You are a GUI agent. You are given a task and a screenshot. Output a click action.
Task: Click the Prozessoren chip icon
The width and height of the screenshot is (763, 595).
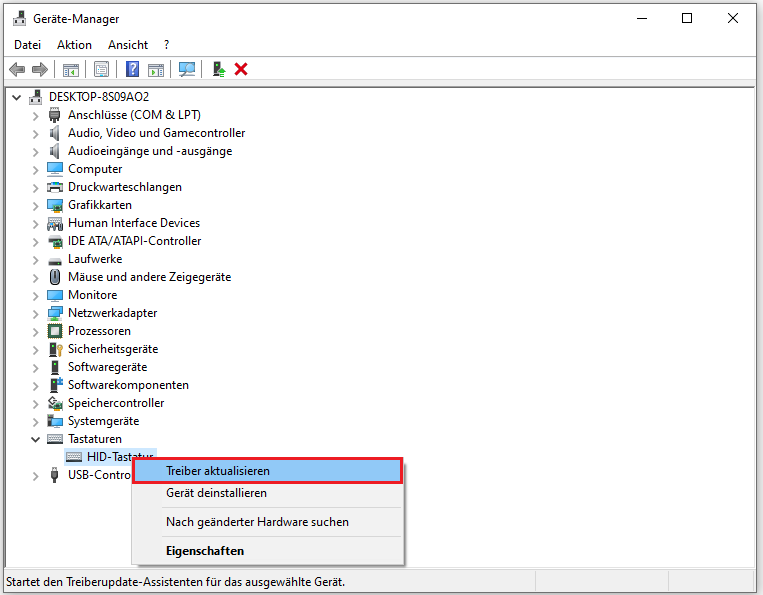[x=55, y=331]
